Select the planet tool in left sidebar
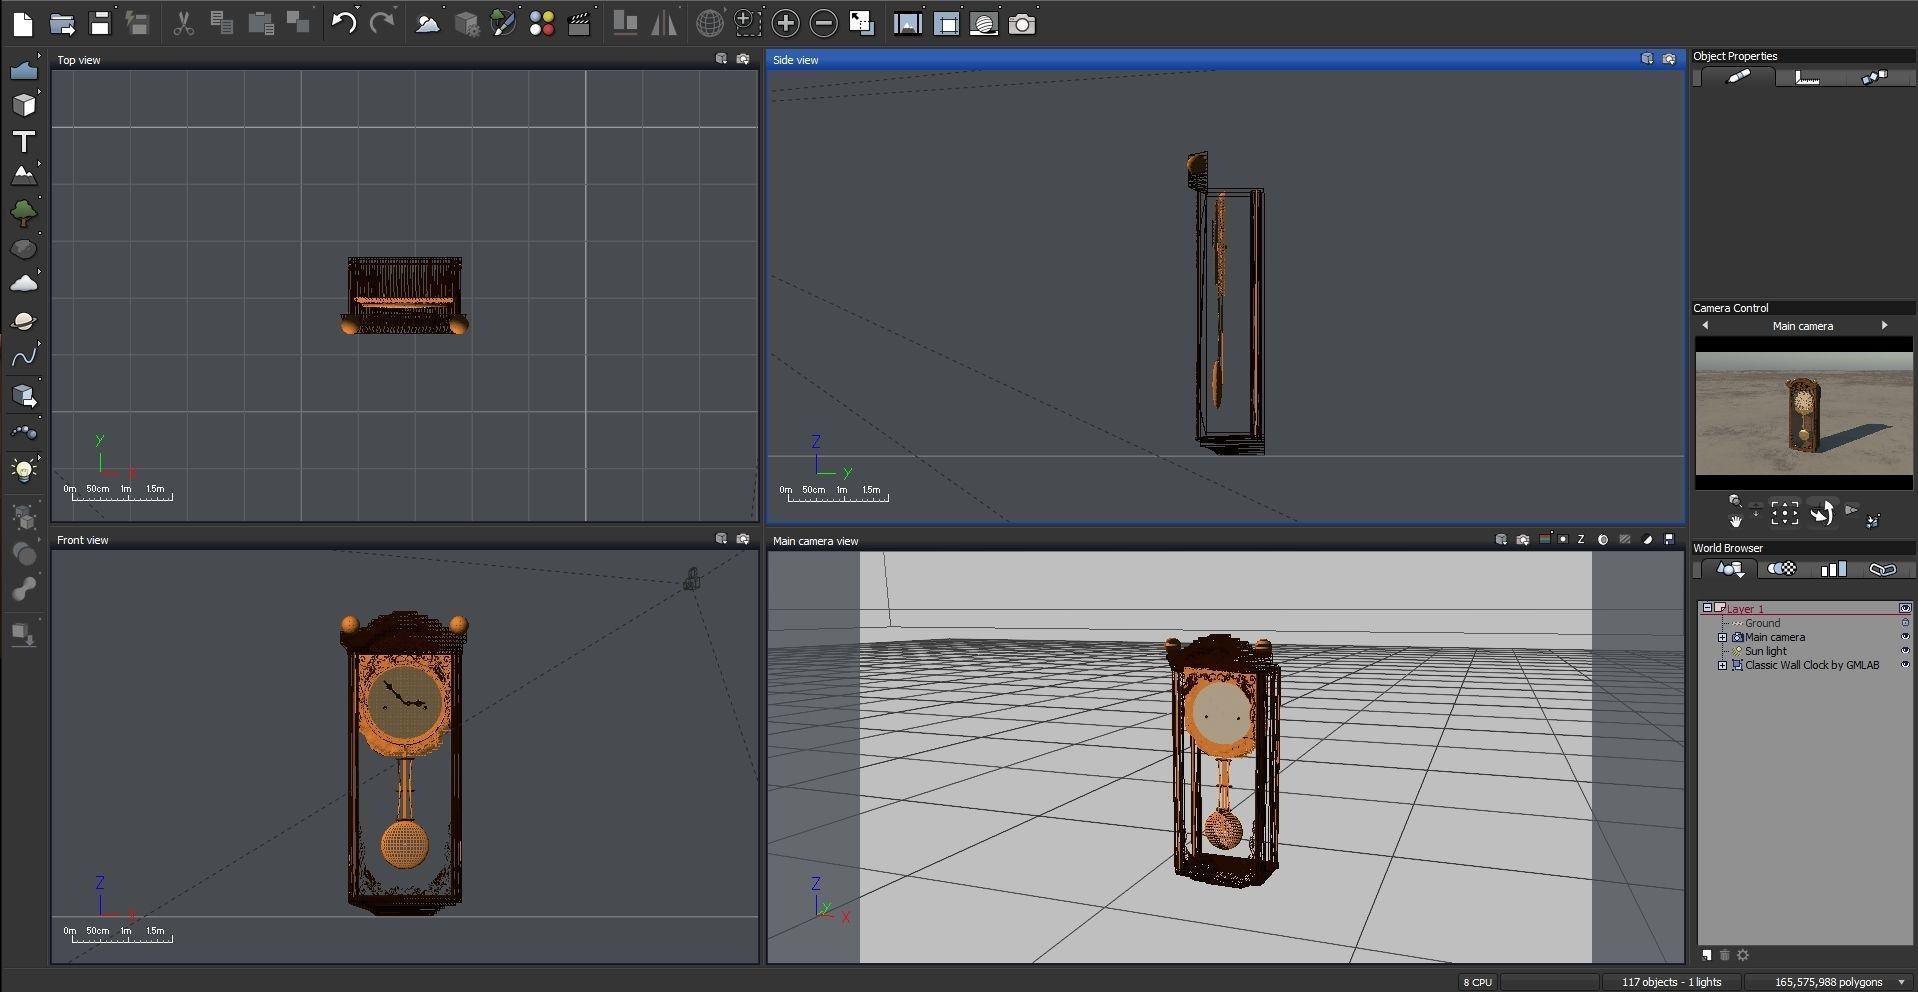Image resolution: width=1918 pixels, height=992 pixels. pos(24,321)
